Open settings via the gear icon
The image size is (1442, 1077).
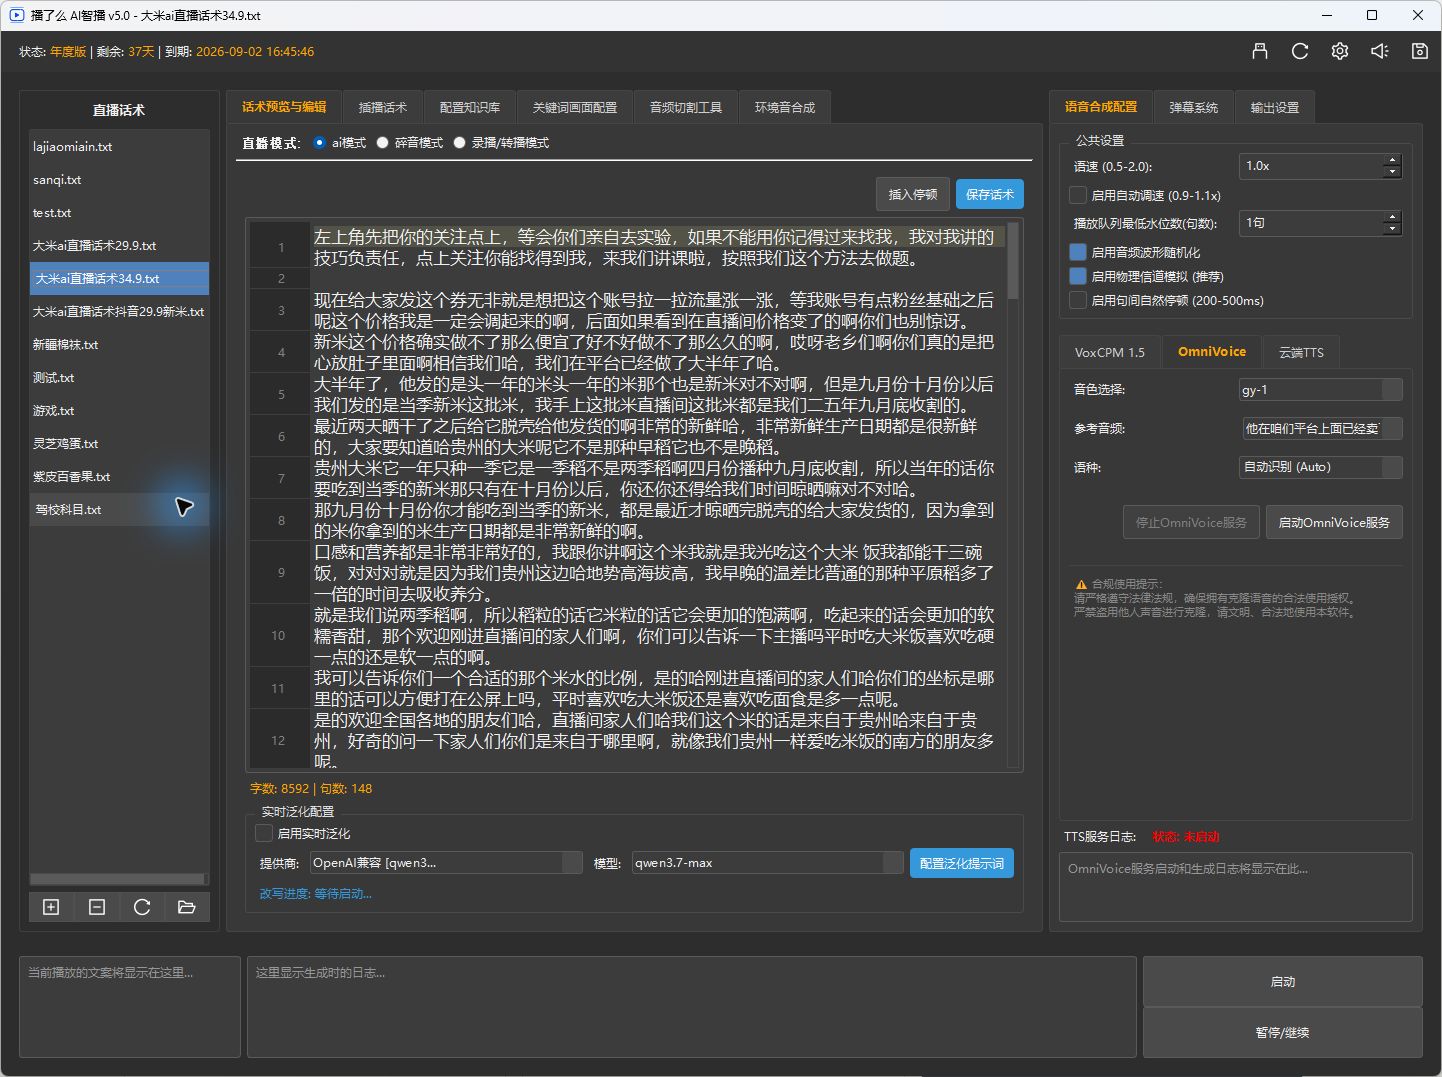click(x=1340, y=51)
